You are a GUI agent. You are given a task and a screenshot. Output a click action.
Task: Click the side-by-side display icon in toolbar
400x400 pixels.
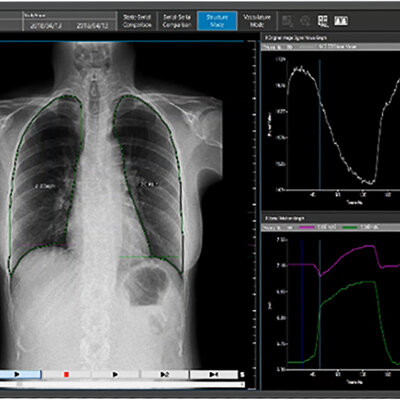tap(341, 21)
